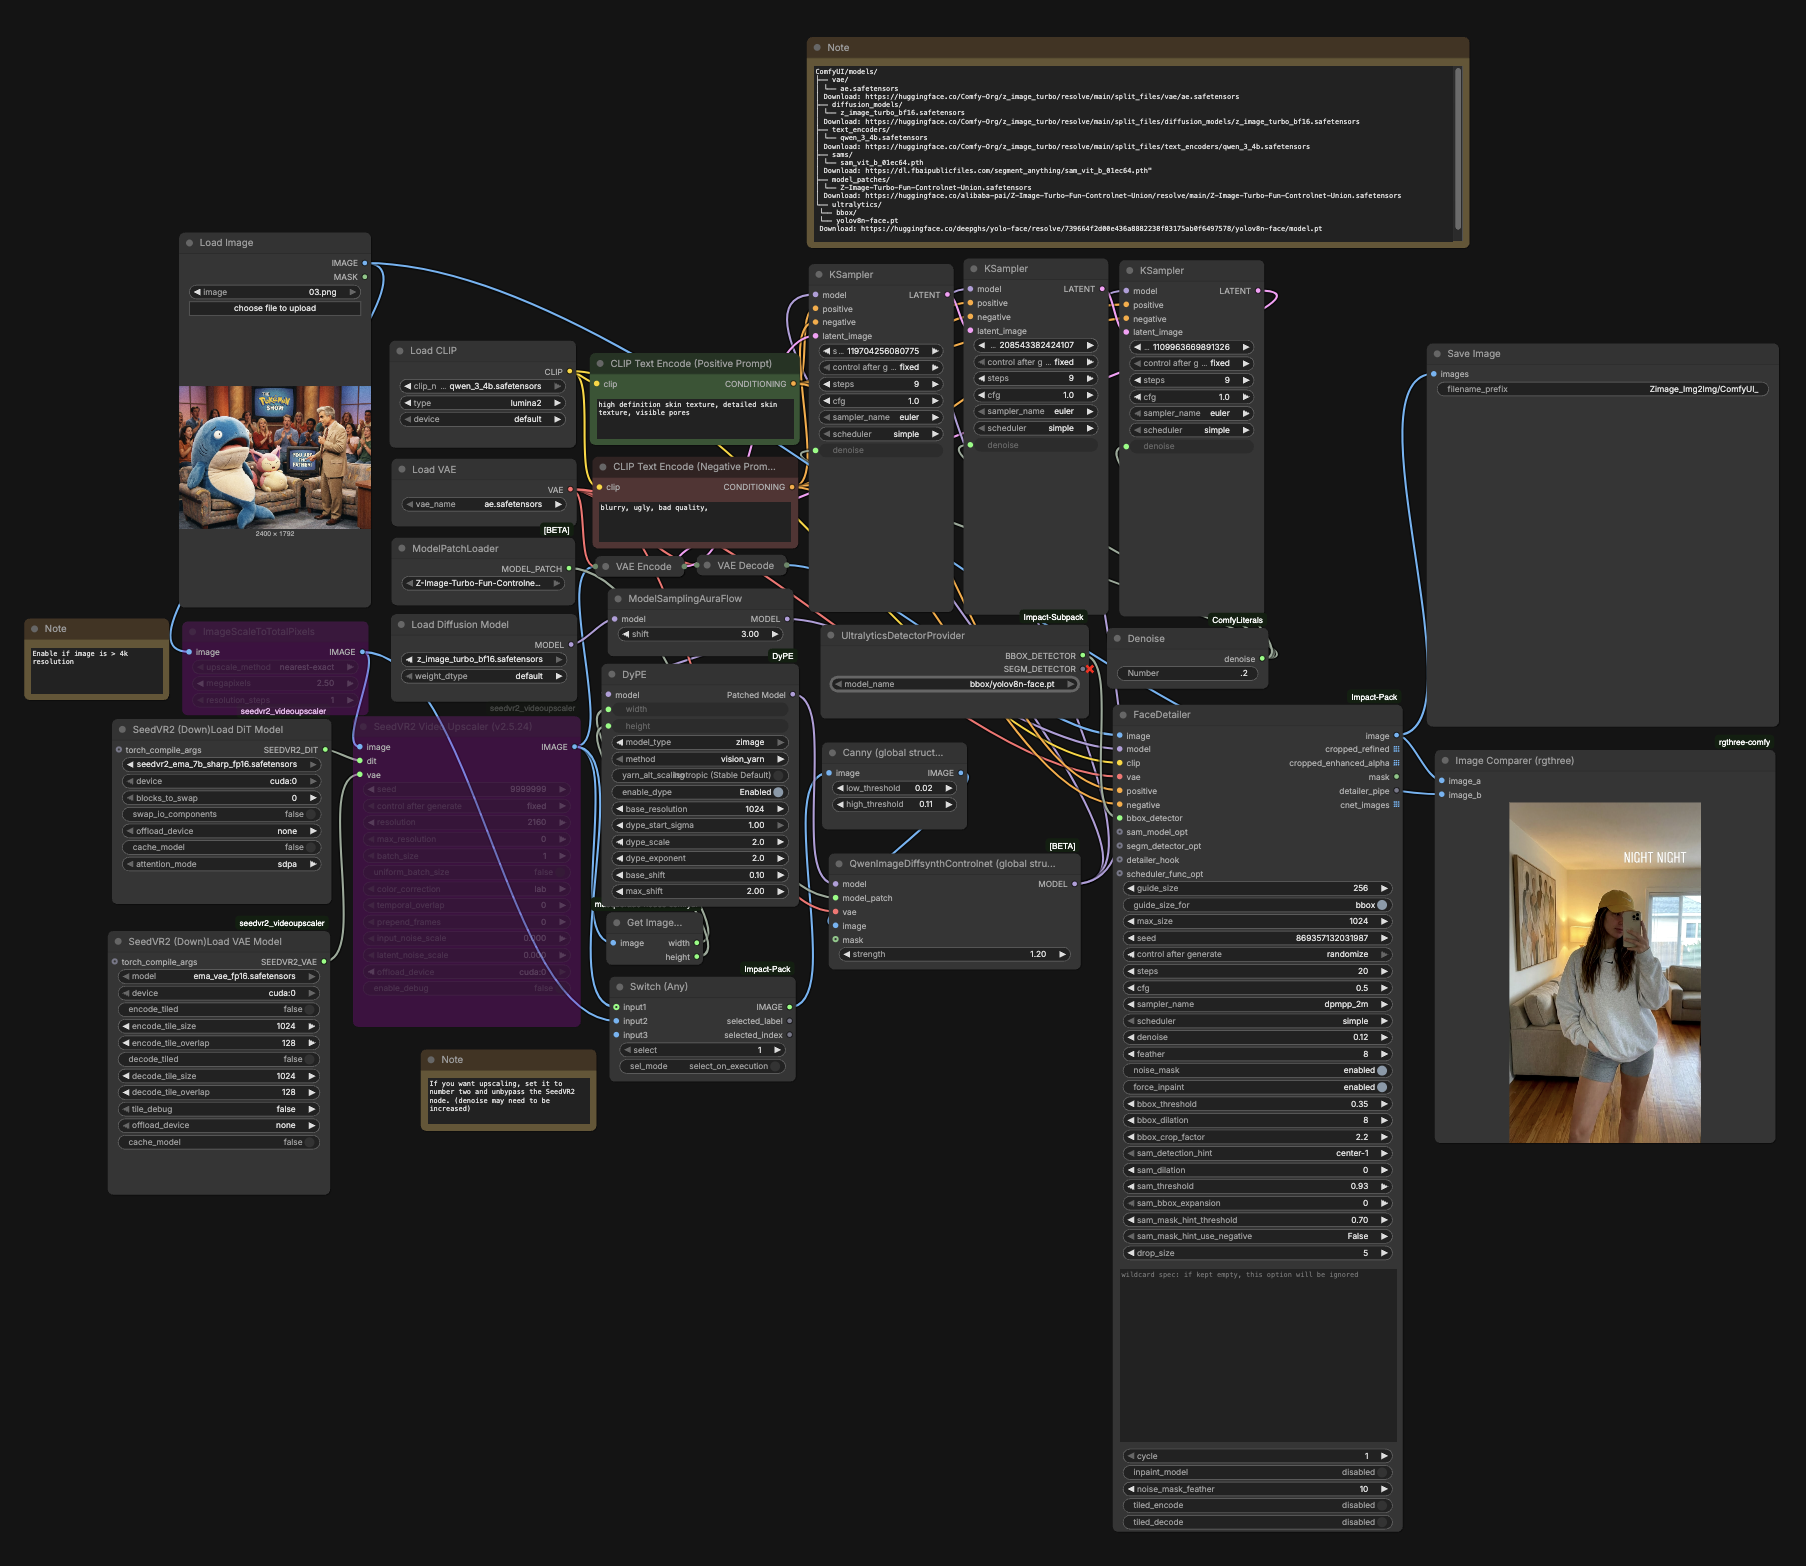Open the sampler_name dropdown in FaceDetailer
Viewport: 1806px width, 1566px height.
point(1256,1004)
